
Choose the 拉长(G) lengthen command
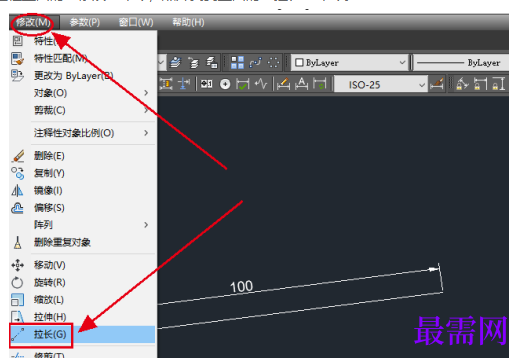click(83, 334)
